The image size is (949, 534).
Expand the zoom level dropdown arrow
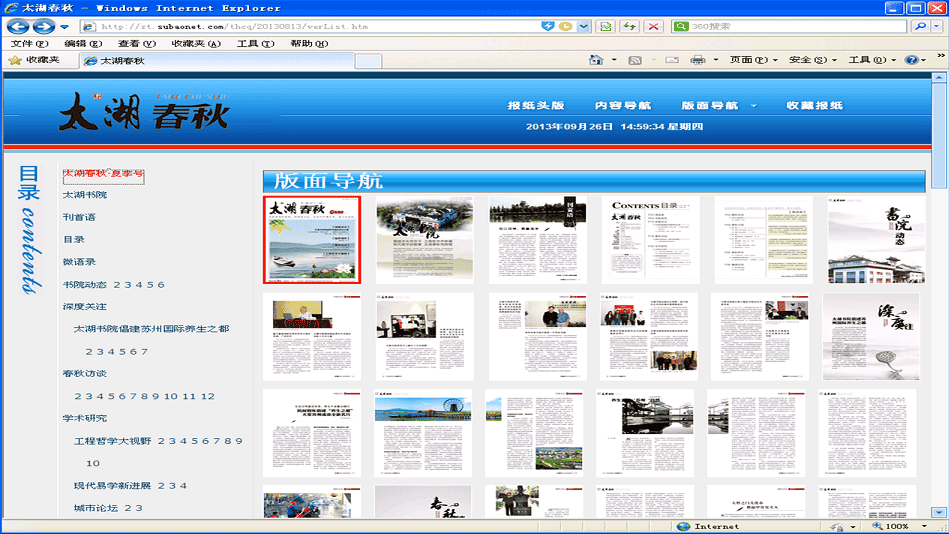[x=924, y=526]
